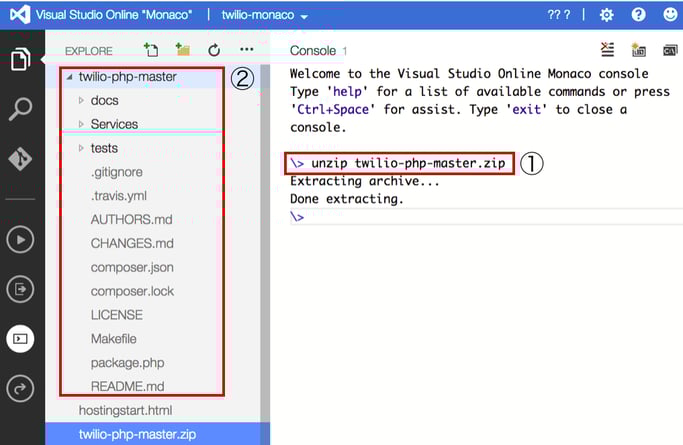Image resolution: width=683 pixels, height=445 pixels.
Task: Click the Visual Studio logo
Action: coord(20,15)
